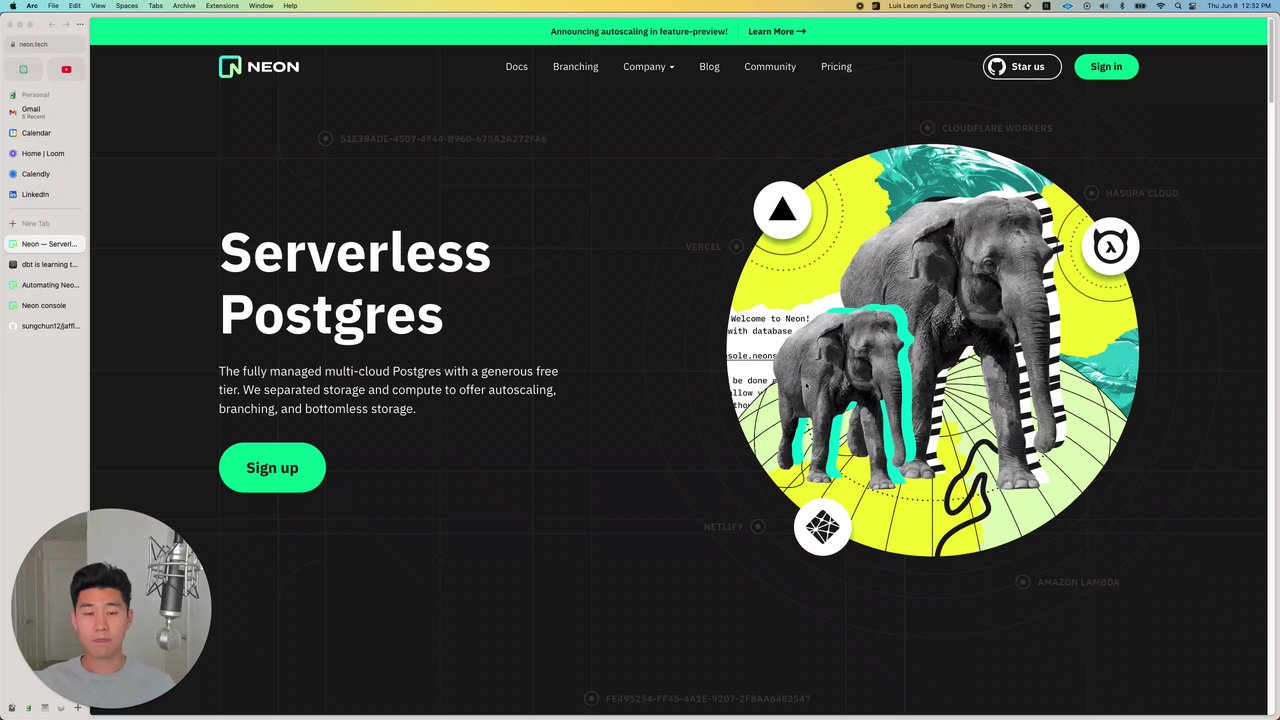Open Home | Loom pinned tab
The image size is (1280, 720).
coord(44,154)
